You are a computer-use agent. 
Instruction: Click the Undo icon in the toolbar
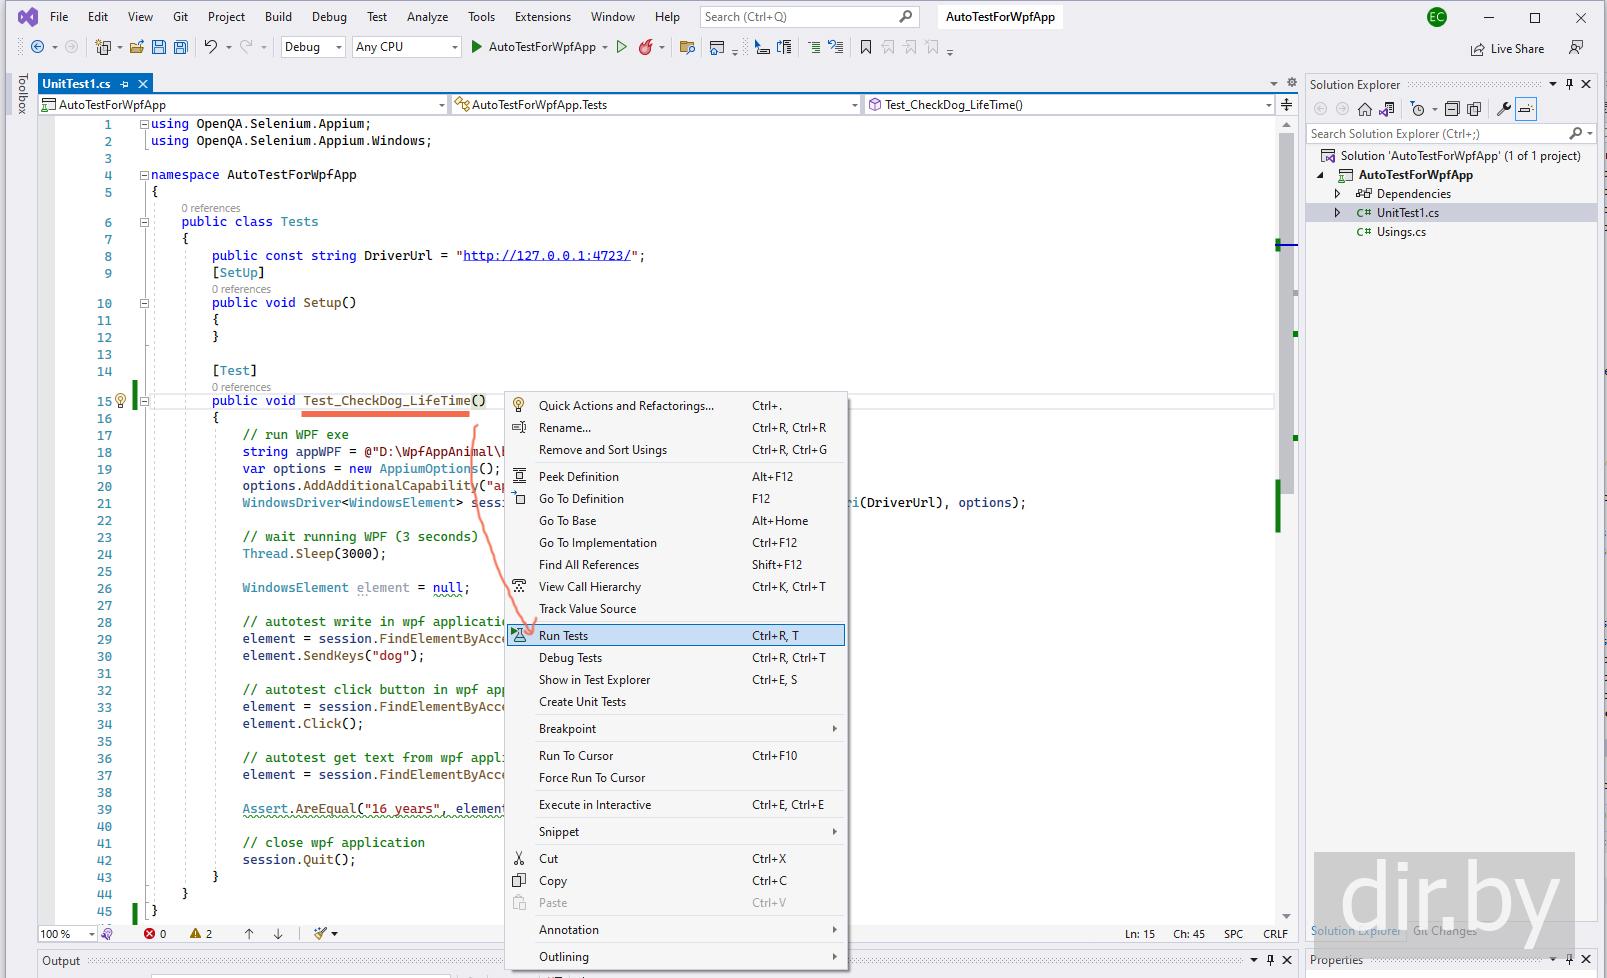211,47
